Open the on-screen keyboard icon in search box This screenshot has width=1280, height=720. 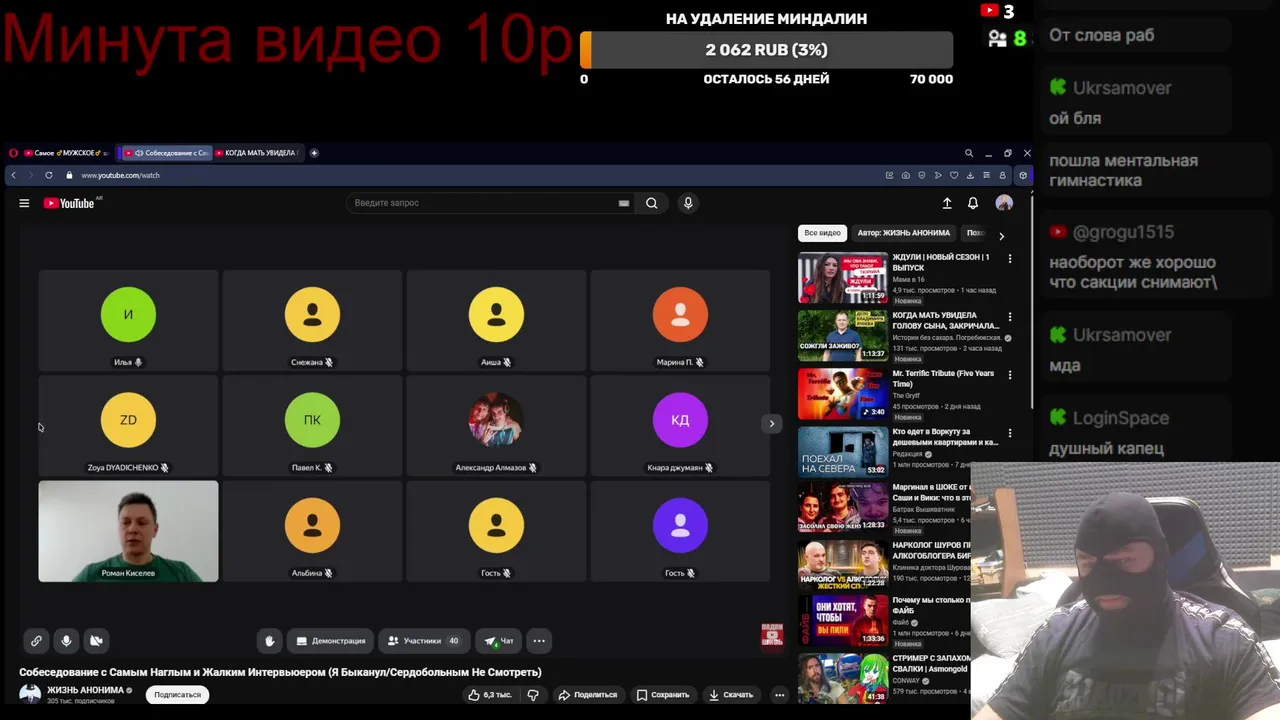click(x=624, y=203)
